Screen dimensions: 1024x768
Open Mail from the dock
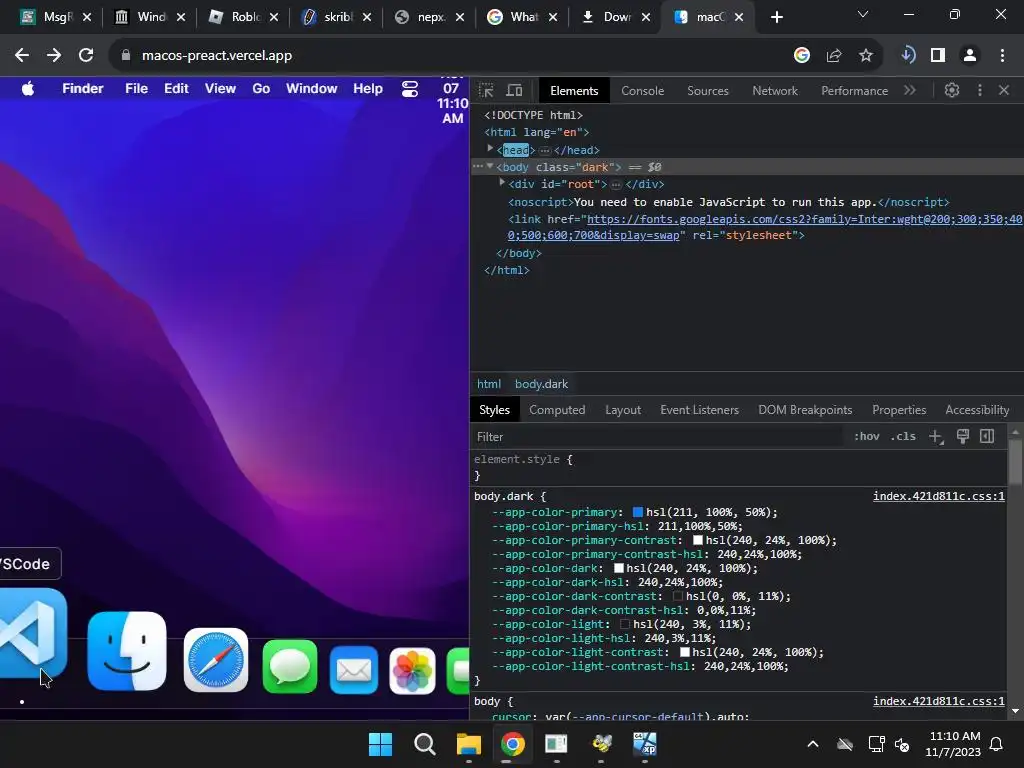(354, 670)
